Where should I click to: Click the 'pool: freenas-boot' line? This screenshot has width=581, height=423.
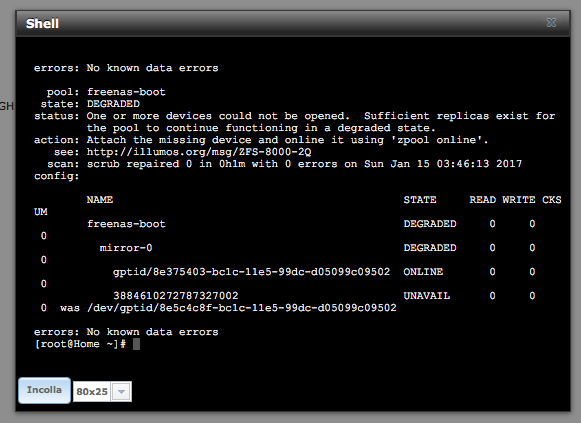(106, 92)
